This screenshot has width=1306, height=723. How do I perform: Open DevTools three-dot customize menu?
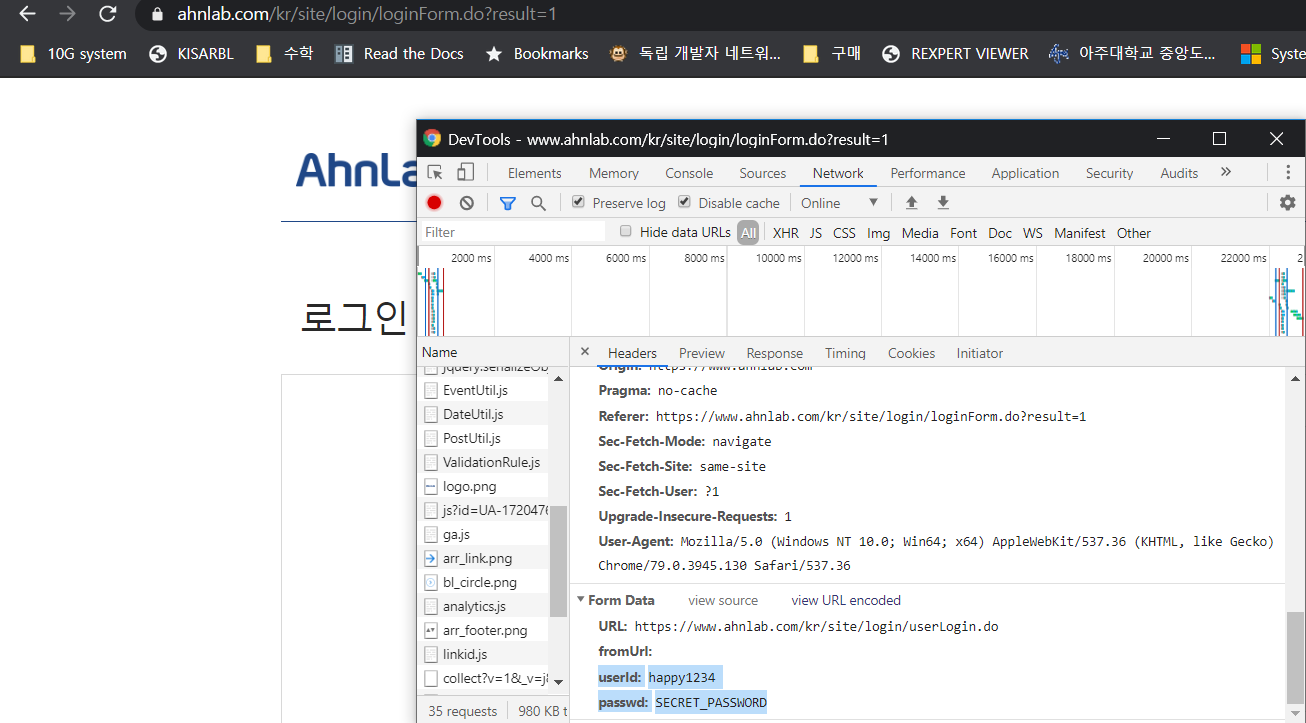coord(1288,172)
